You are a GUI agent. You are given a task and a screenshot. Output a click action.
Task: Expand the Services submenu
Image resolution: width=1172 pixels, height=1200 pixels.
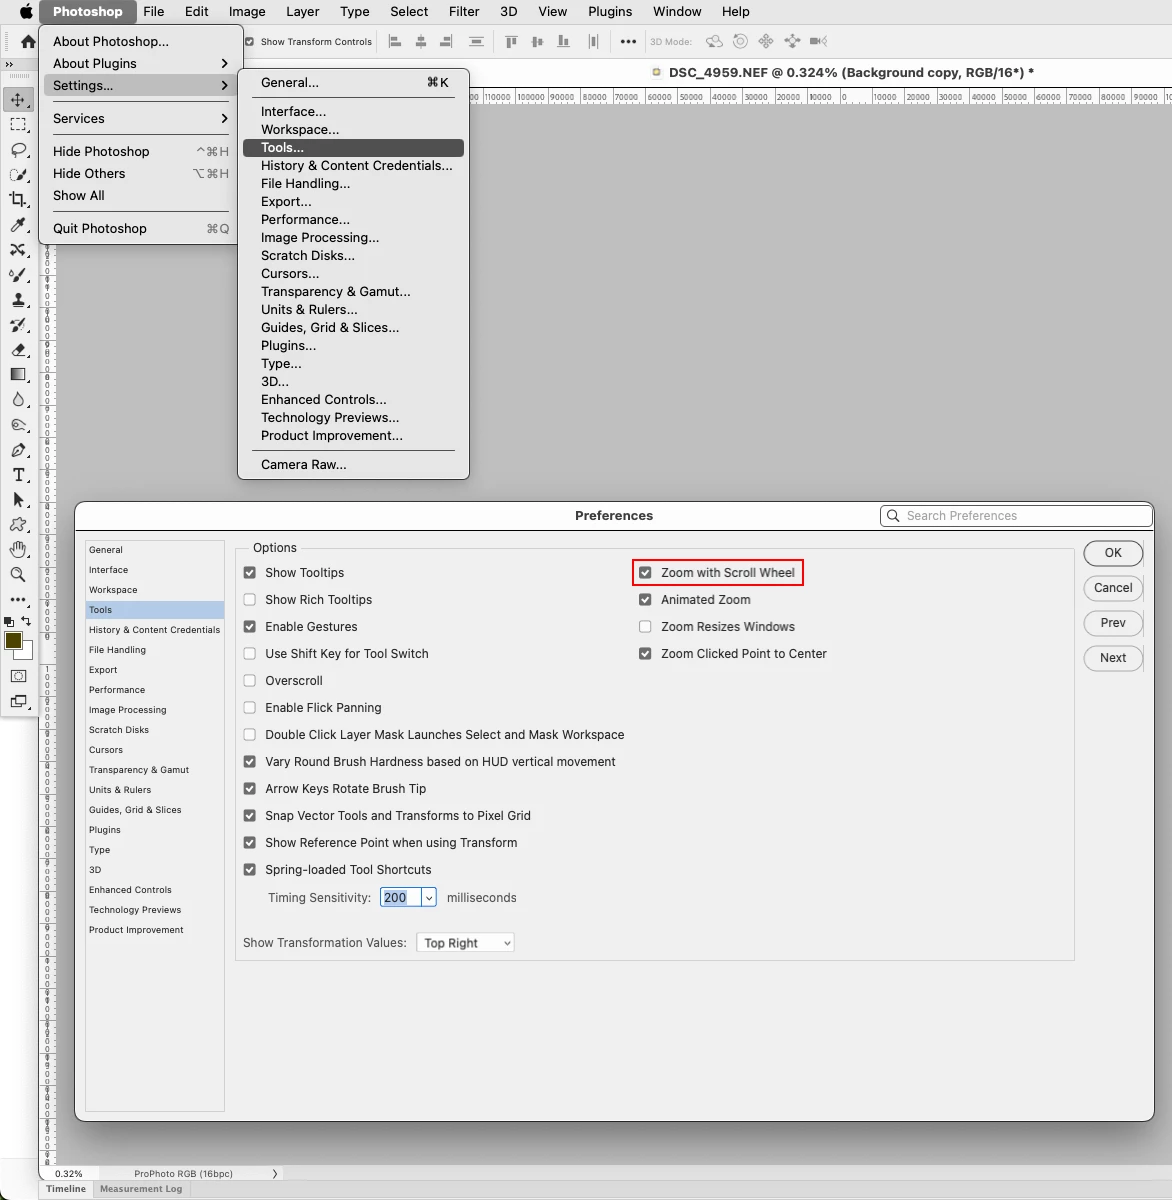coord(139,118)
